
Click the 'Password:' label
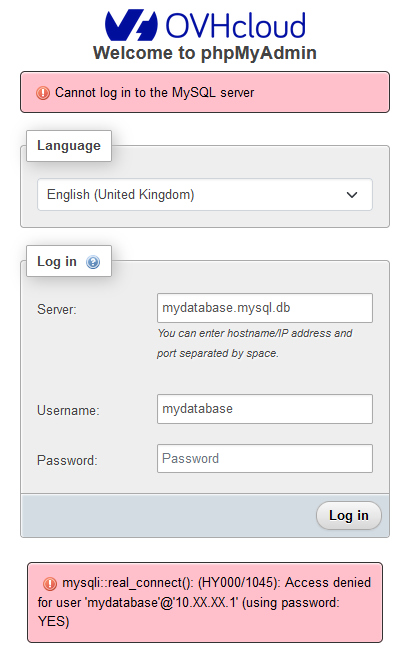tap(67, 460)
